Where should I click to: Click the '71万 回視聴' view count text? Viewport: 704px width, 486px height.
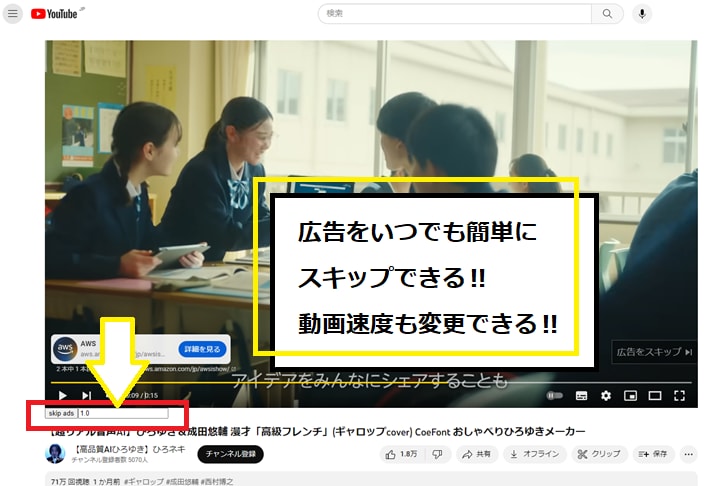click(x=70, y=482)
